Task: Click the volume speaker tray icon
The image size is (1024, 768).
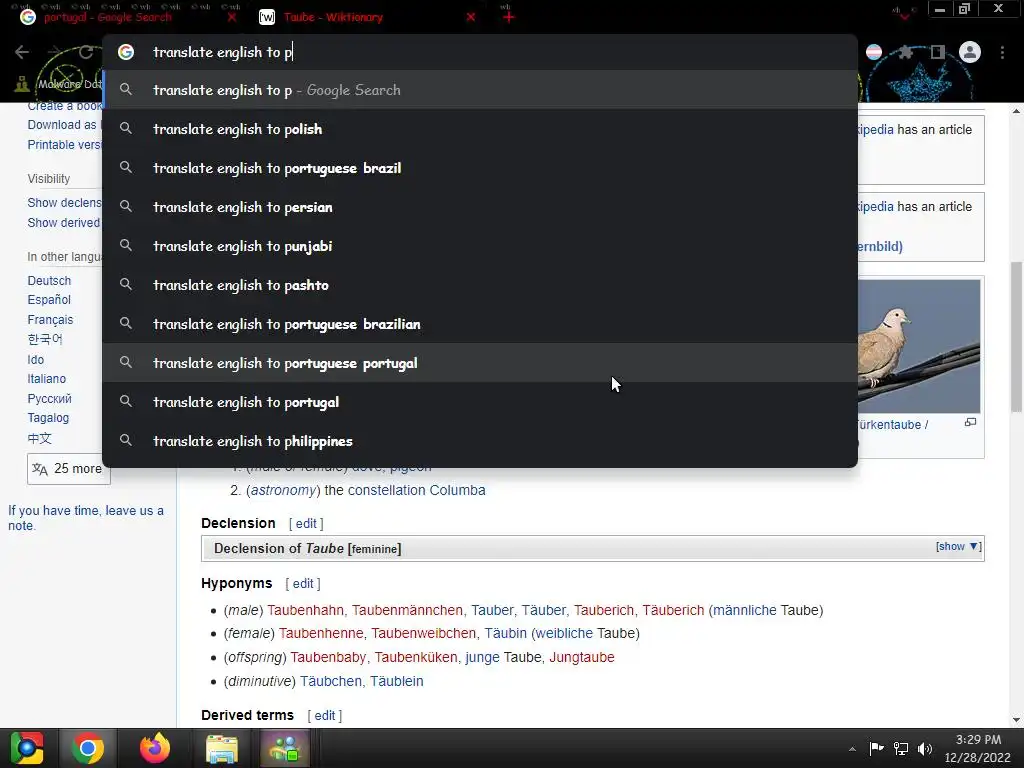Action: pyautogui.click(x=925, y=749)
